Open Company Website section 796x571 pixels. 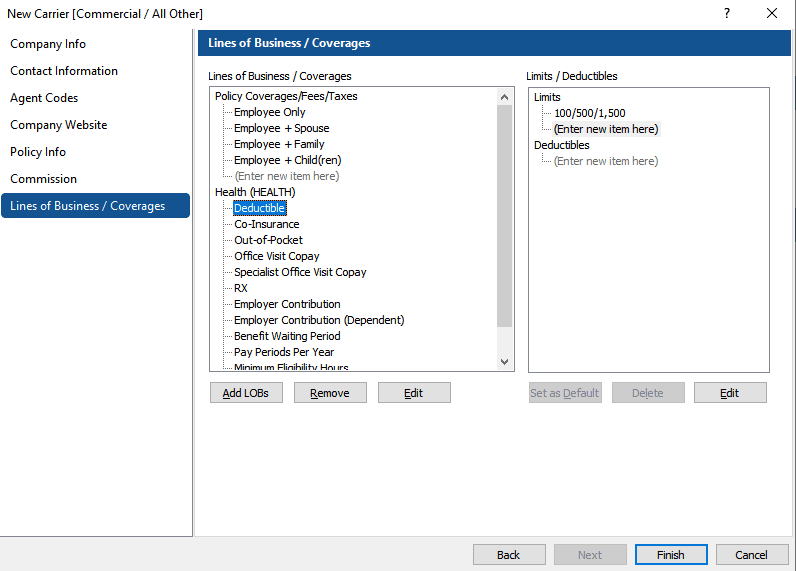(59, 125)
